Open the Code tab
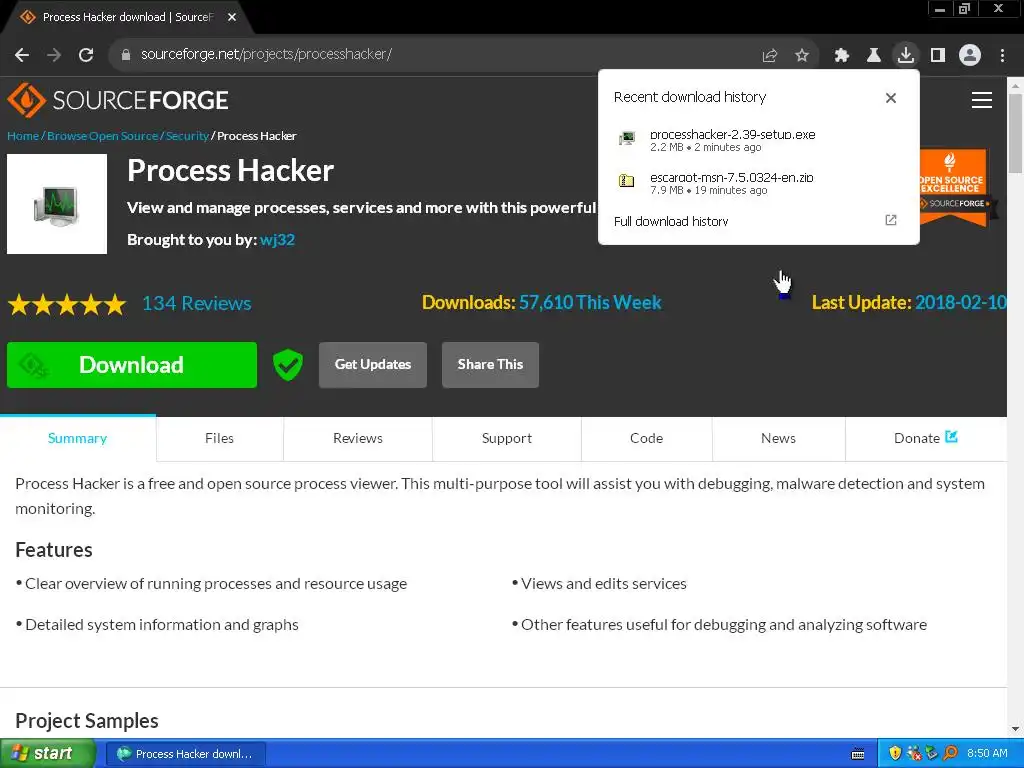 (x=647, y=438)
